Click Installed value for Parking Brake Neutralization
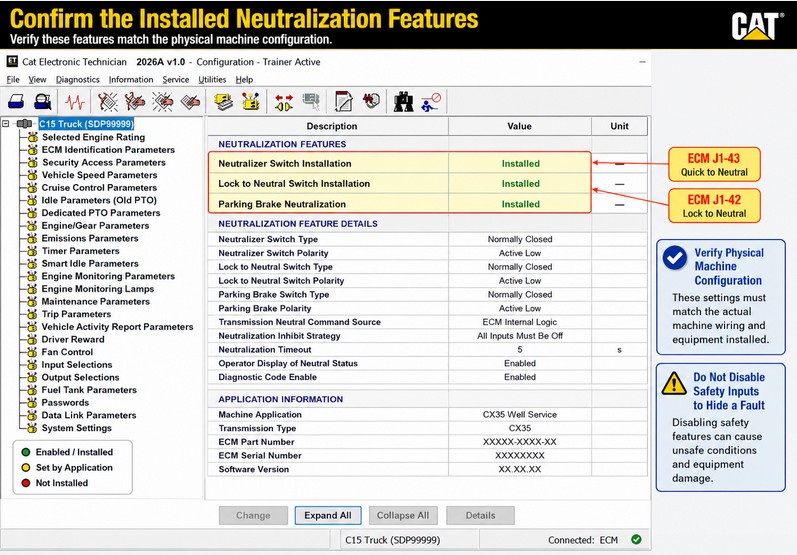The image size is (797, 555). 520,204
